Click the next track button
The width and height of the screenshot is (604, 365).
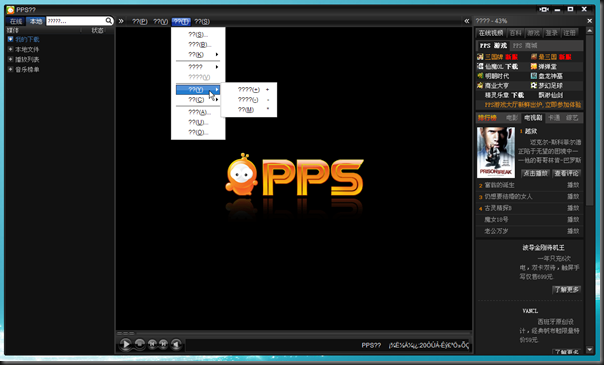163,343
